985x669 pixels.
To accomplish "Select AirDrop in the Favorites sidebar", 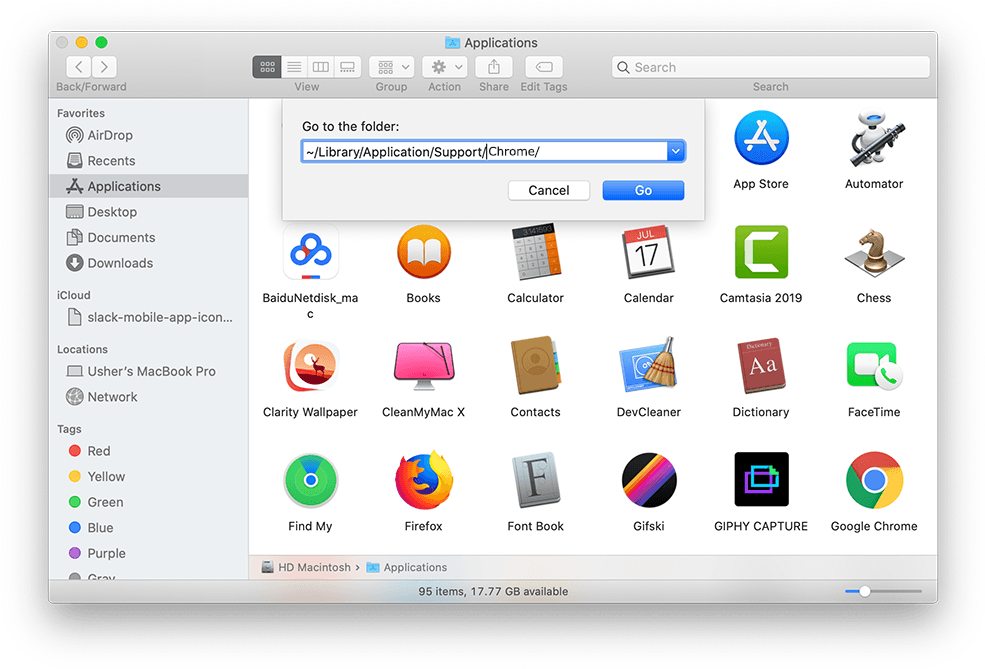I will click(x=109, y=135).
